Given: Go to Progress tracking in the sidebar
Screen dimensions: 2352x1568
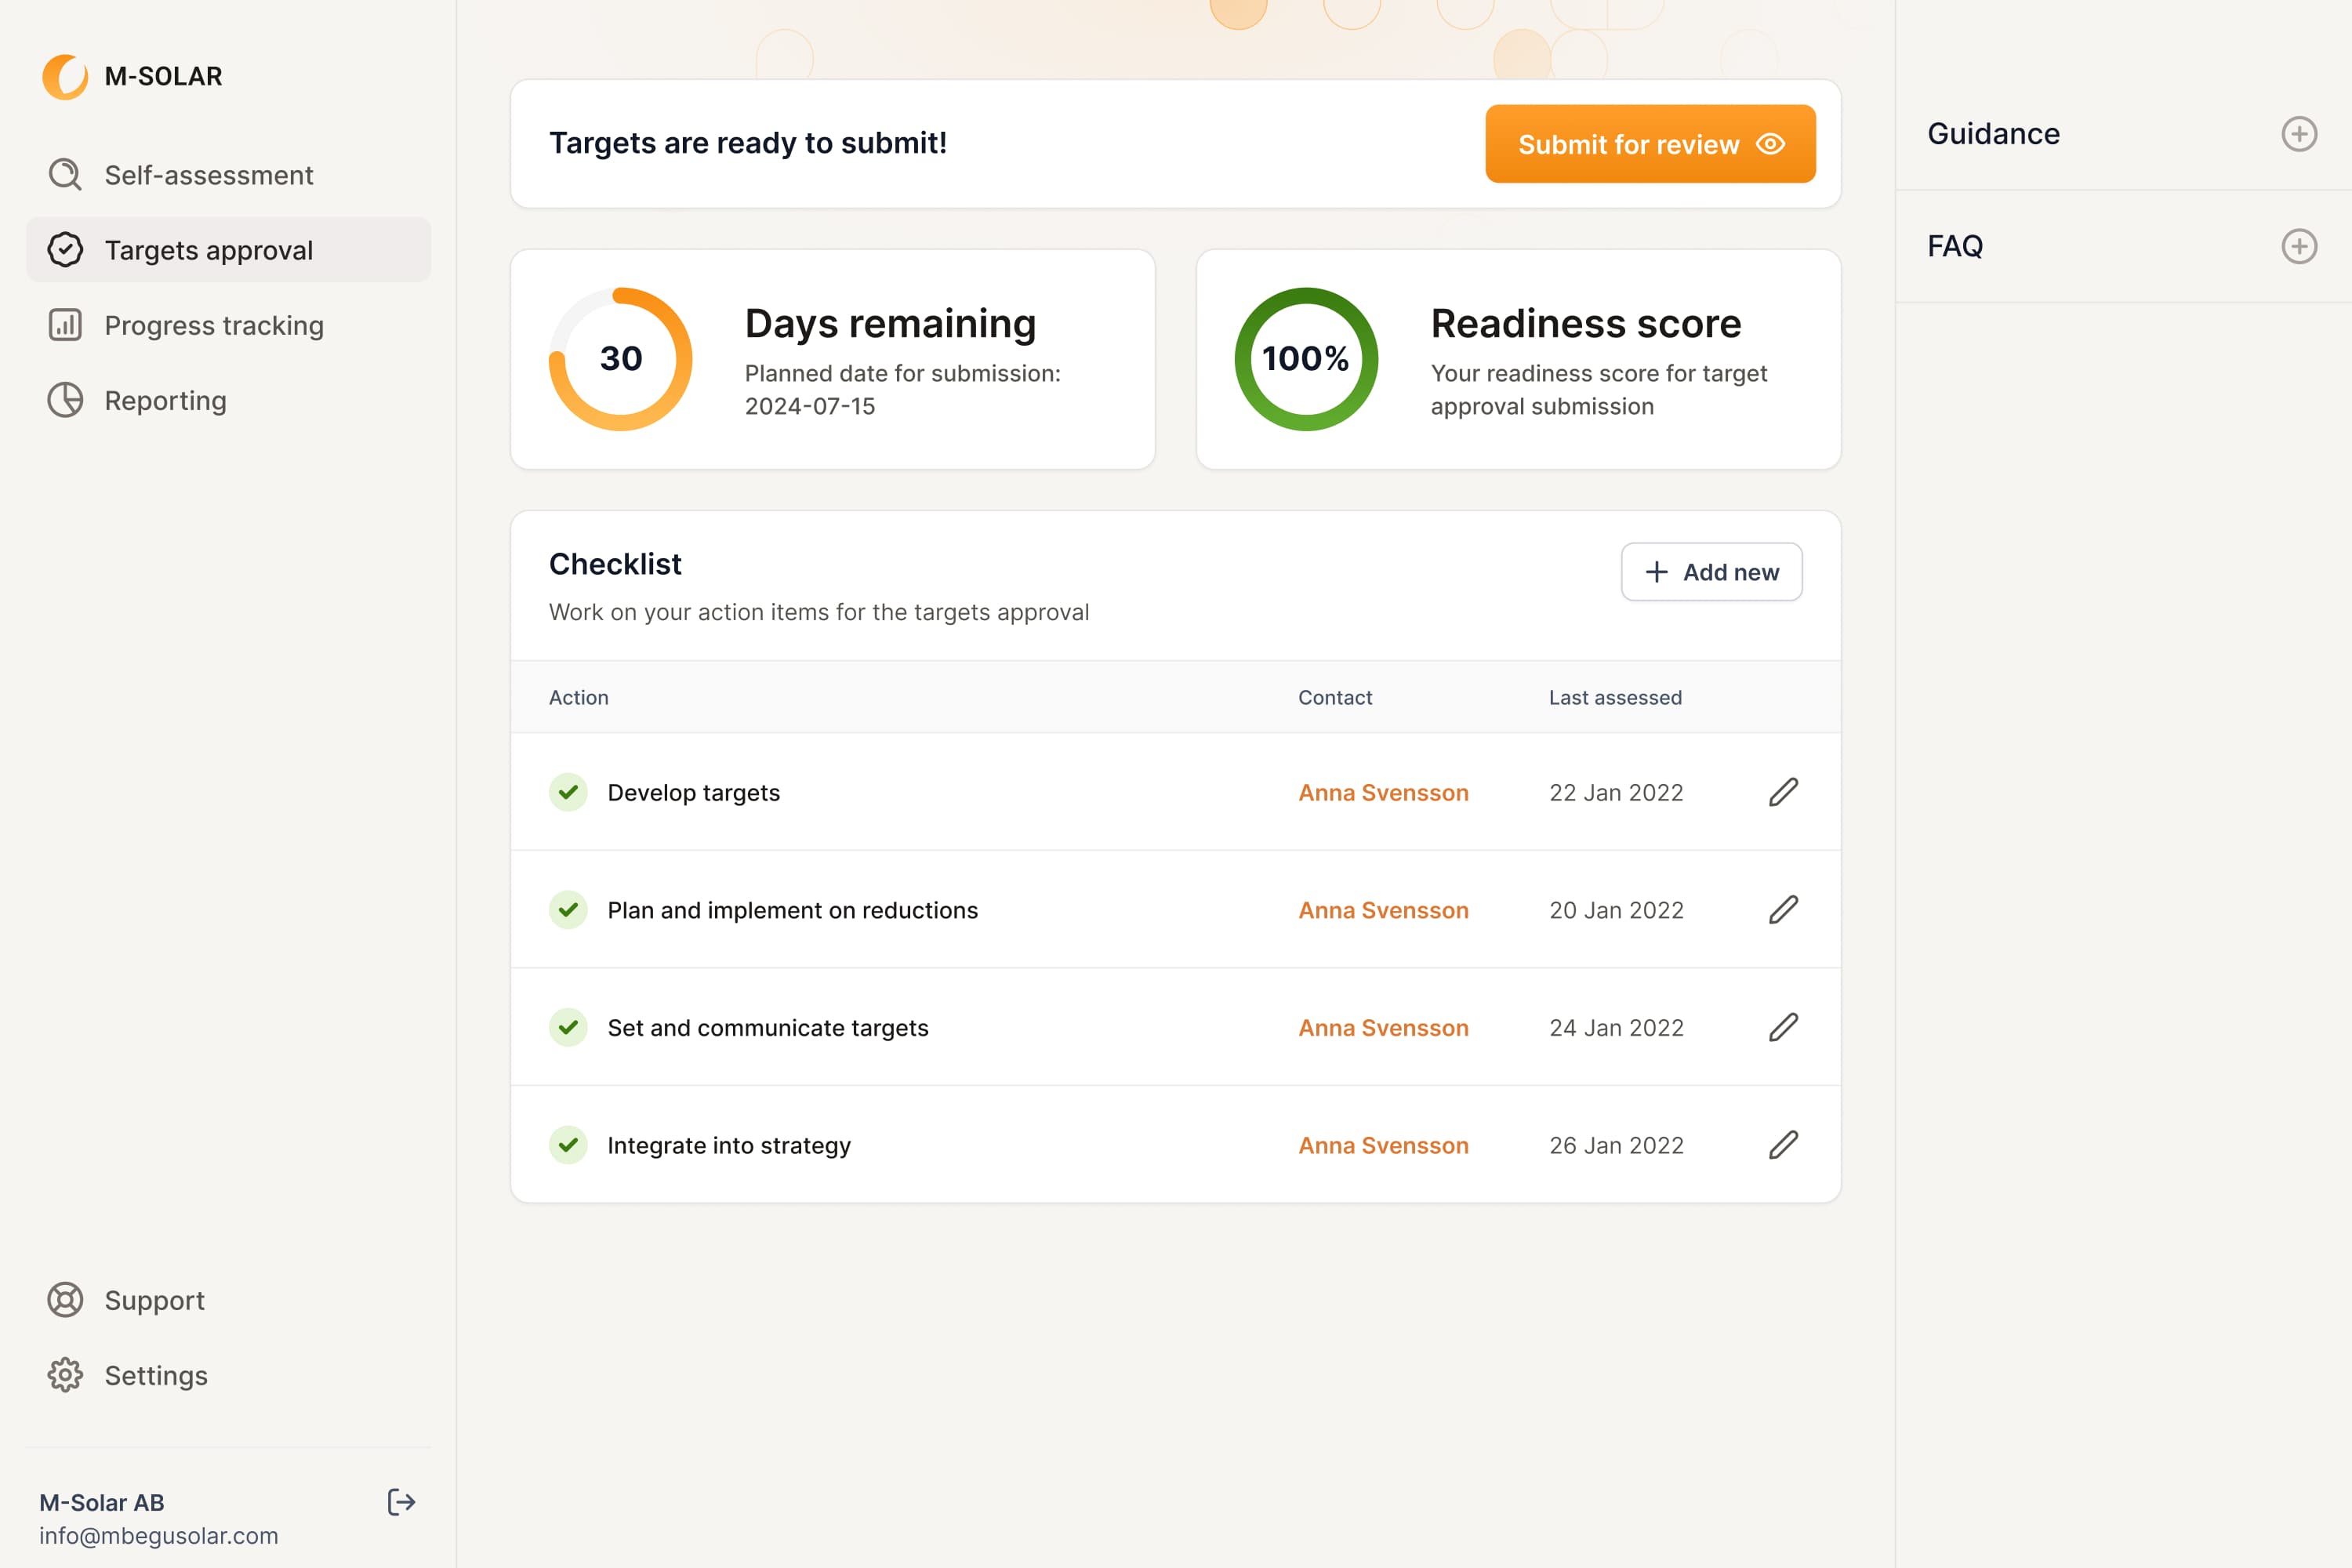Looking at the screenshot, I should point(213,325).
